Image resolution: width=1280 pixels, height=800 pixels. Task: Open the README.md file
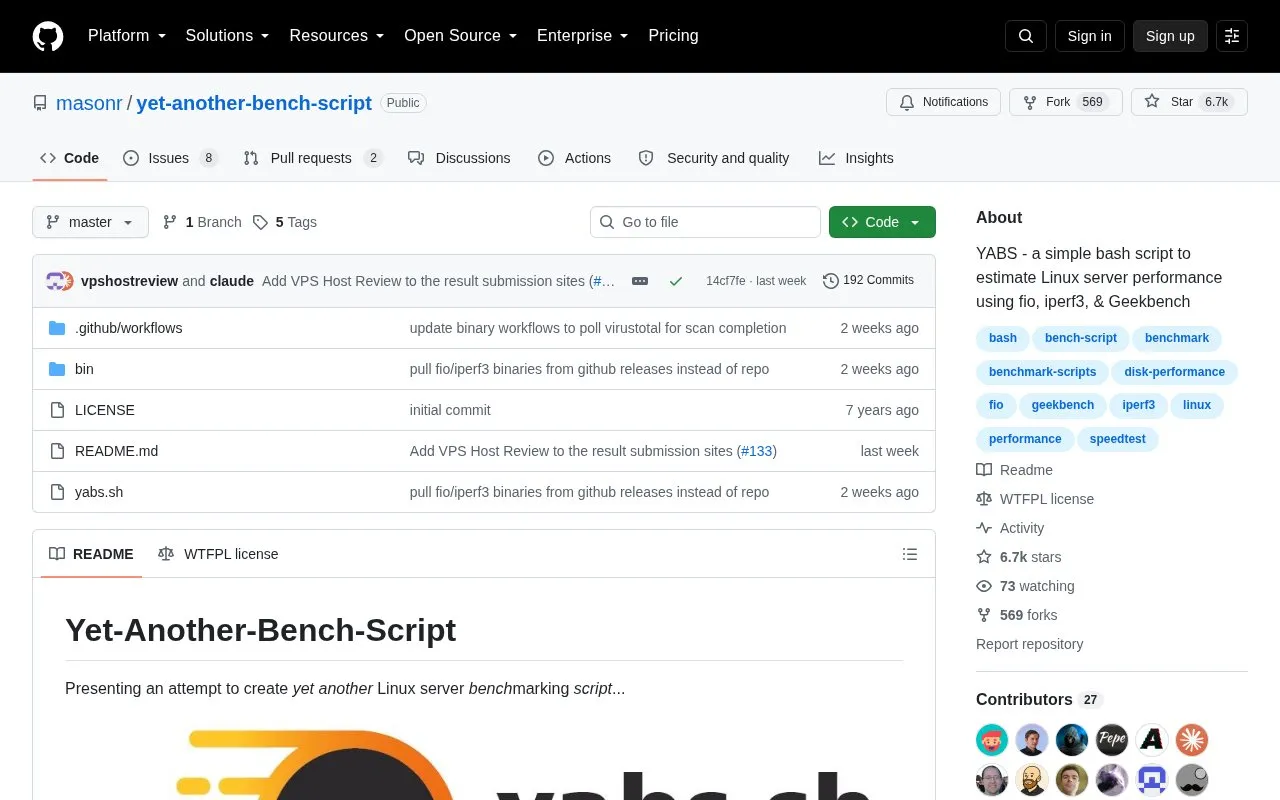116,451
